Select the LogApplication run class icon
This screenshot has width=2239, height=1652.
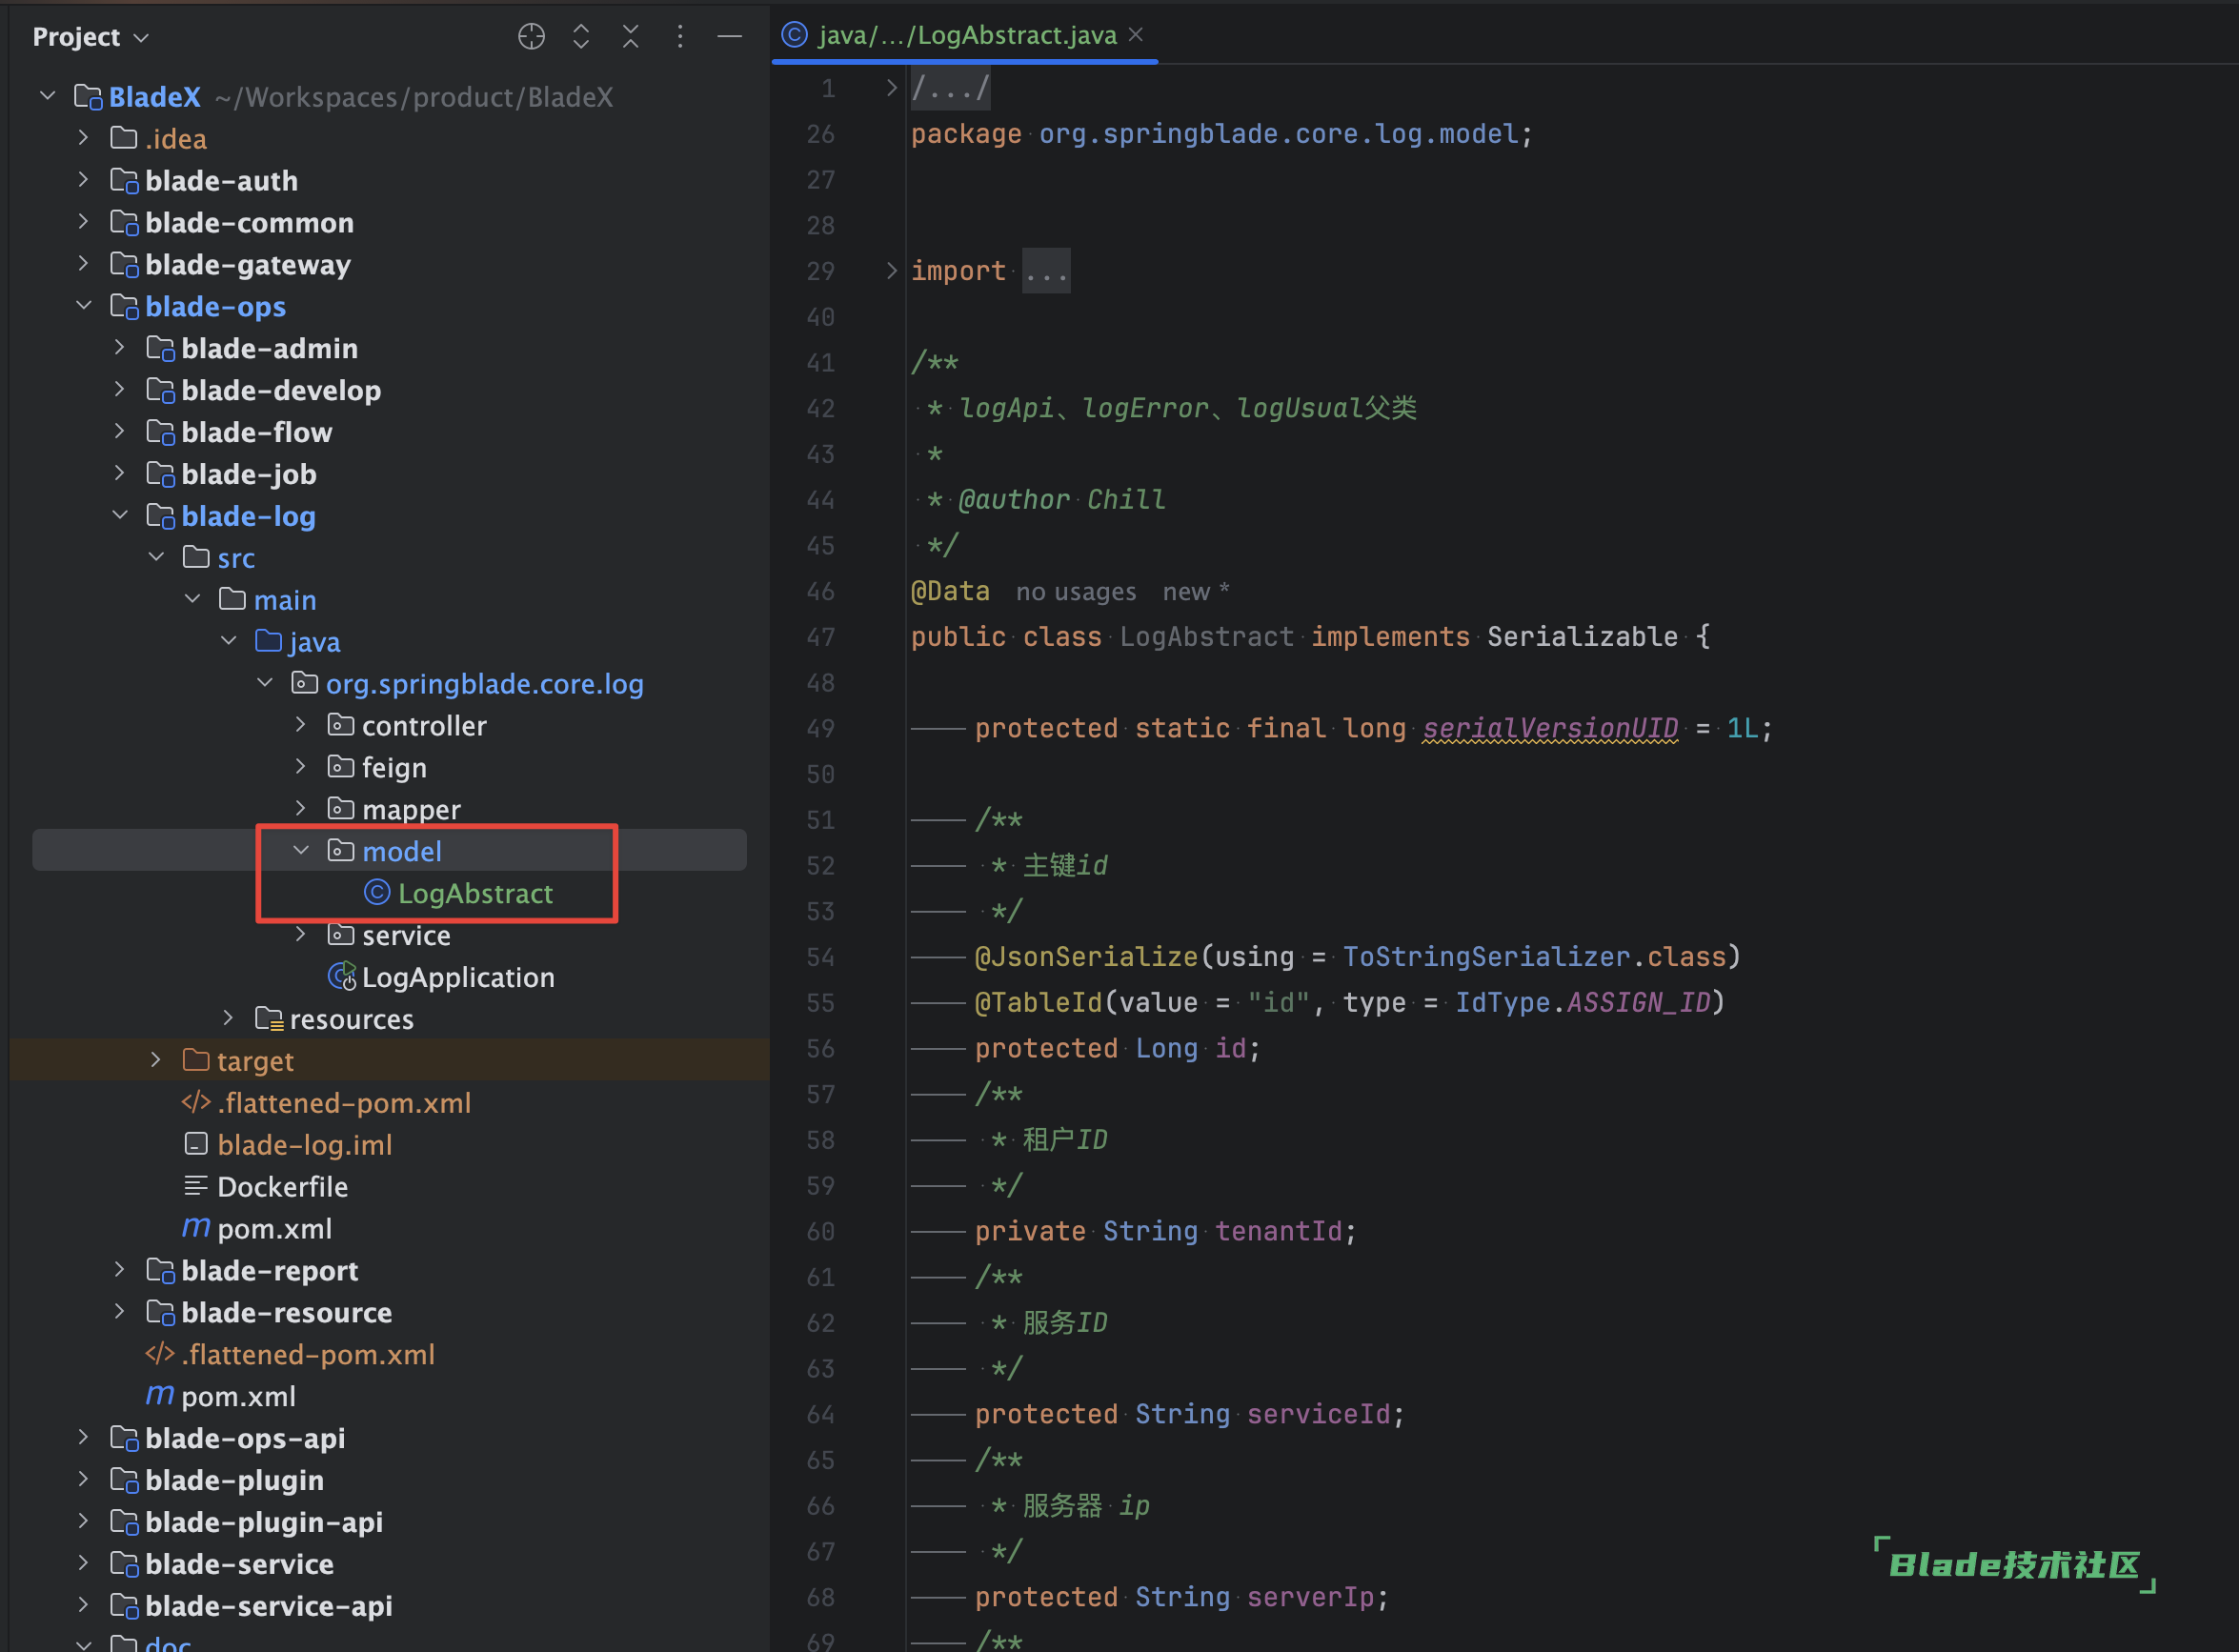(x=342, y=976)
